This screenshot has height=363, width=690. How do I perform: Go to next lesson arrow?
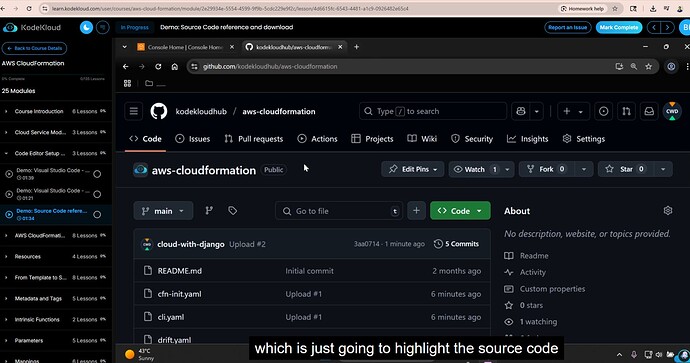[x=668, y=27]
